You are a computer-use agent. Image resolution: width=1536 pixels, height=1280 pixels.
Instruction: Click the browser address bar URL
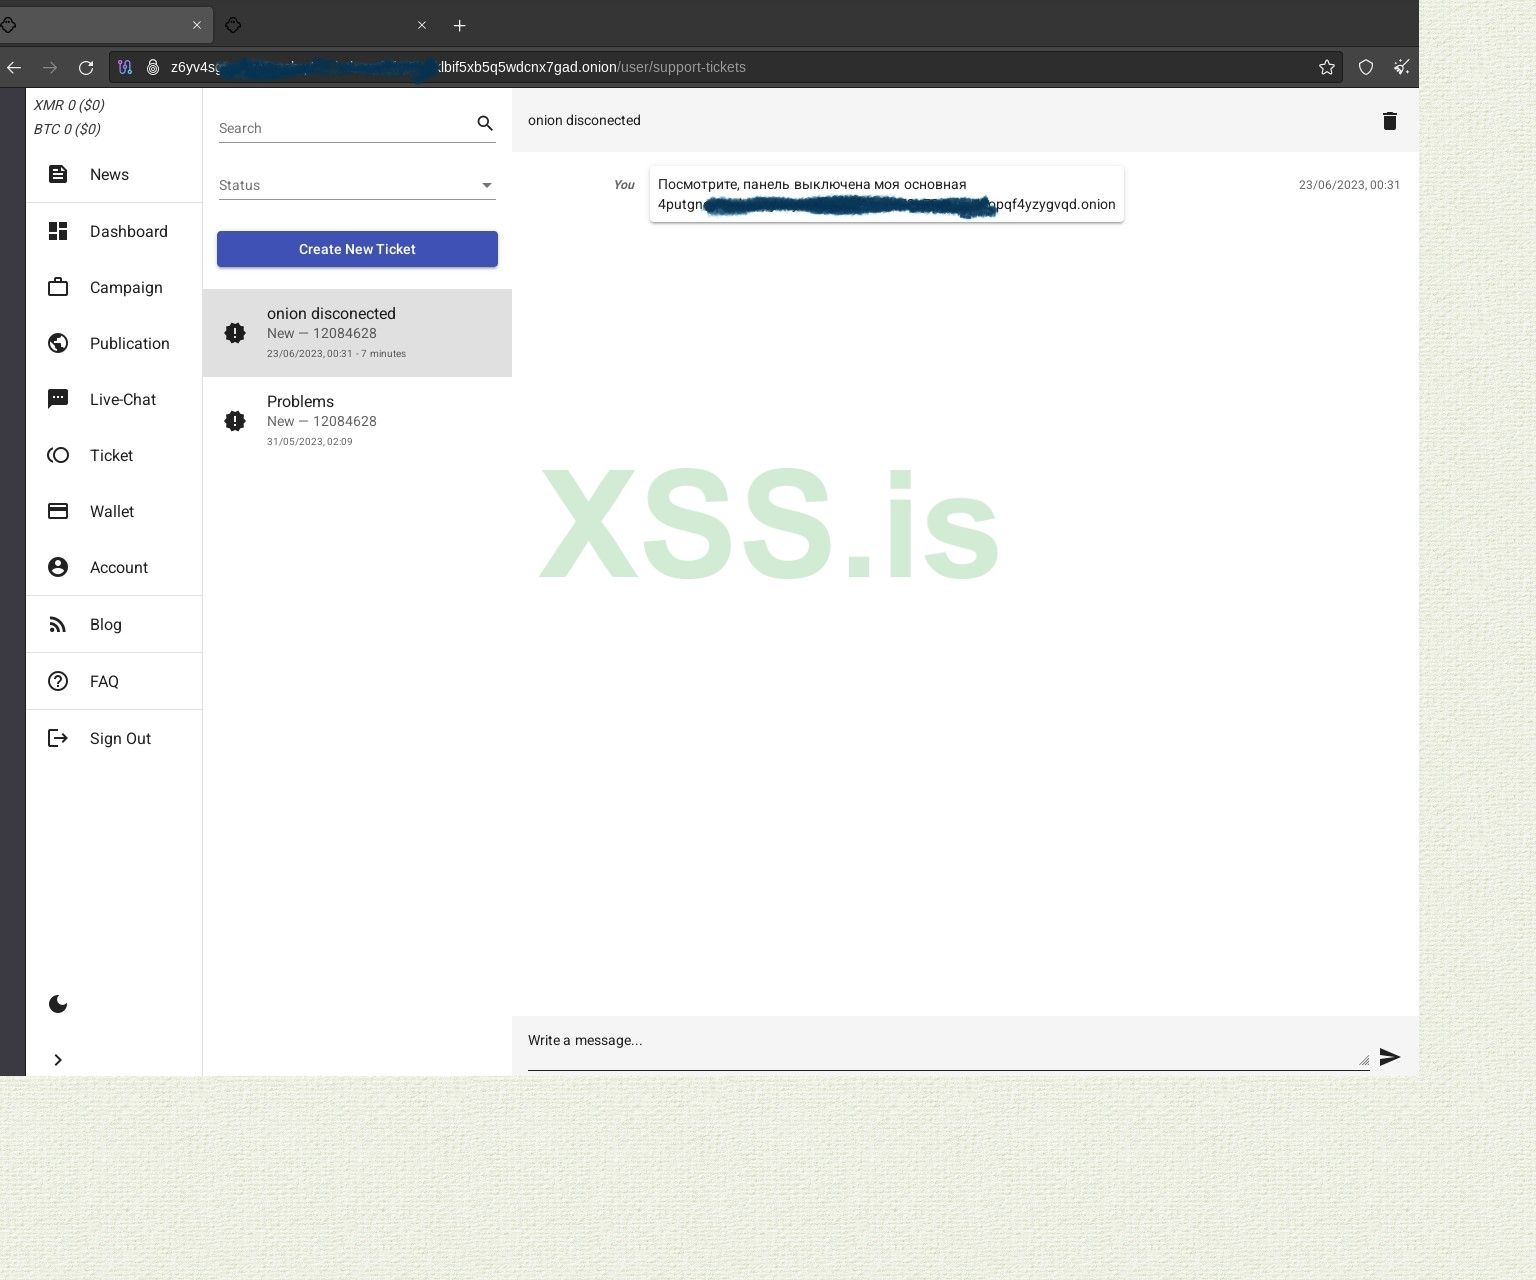458,67
